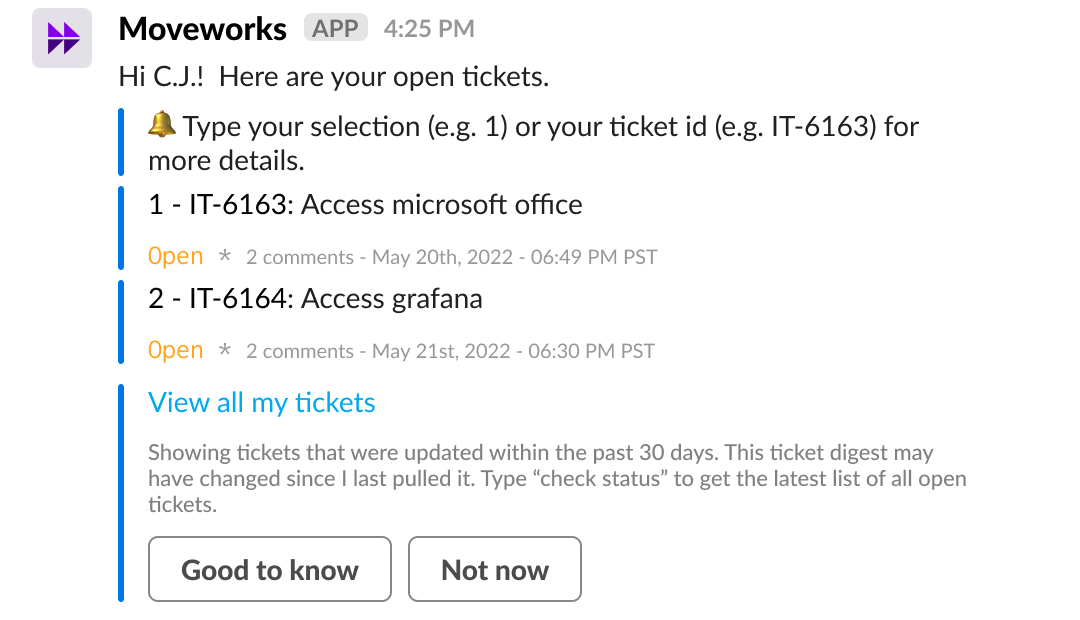Click the bell emoji in the message
1080x620 pixels.
click(162, 126)
